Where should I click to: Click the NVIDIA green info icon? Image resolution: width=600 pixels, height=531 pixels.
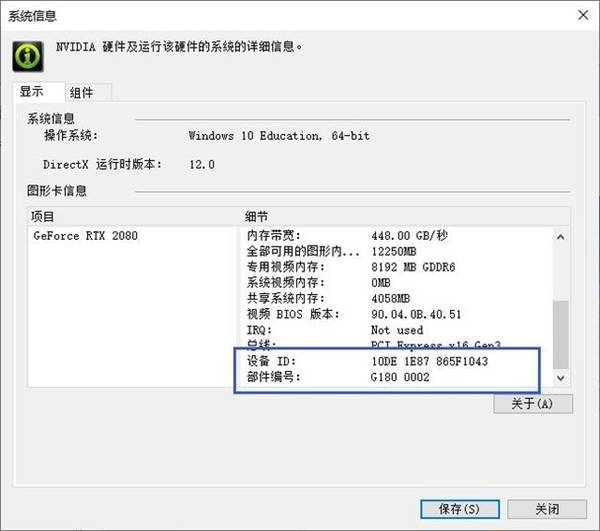(28, 56)
